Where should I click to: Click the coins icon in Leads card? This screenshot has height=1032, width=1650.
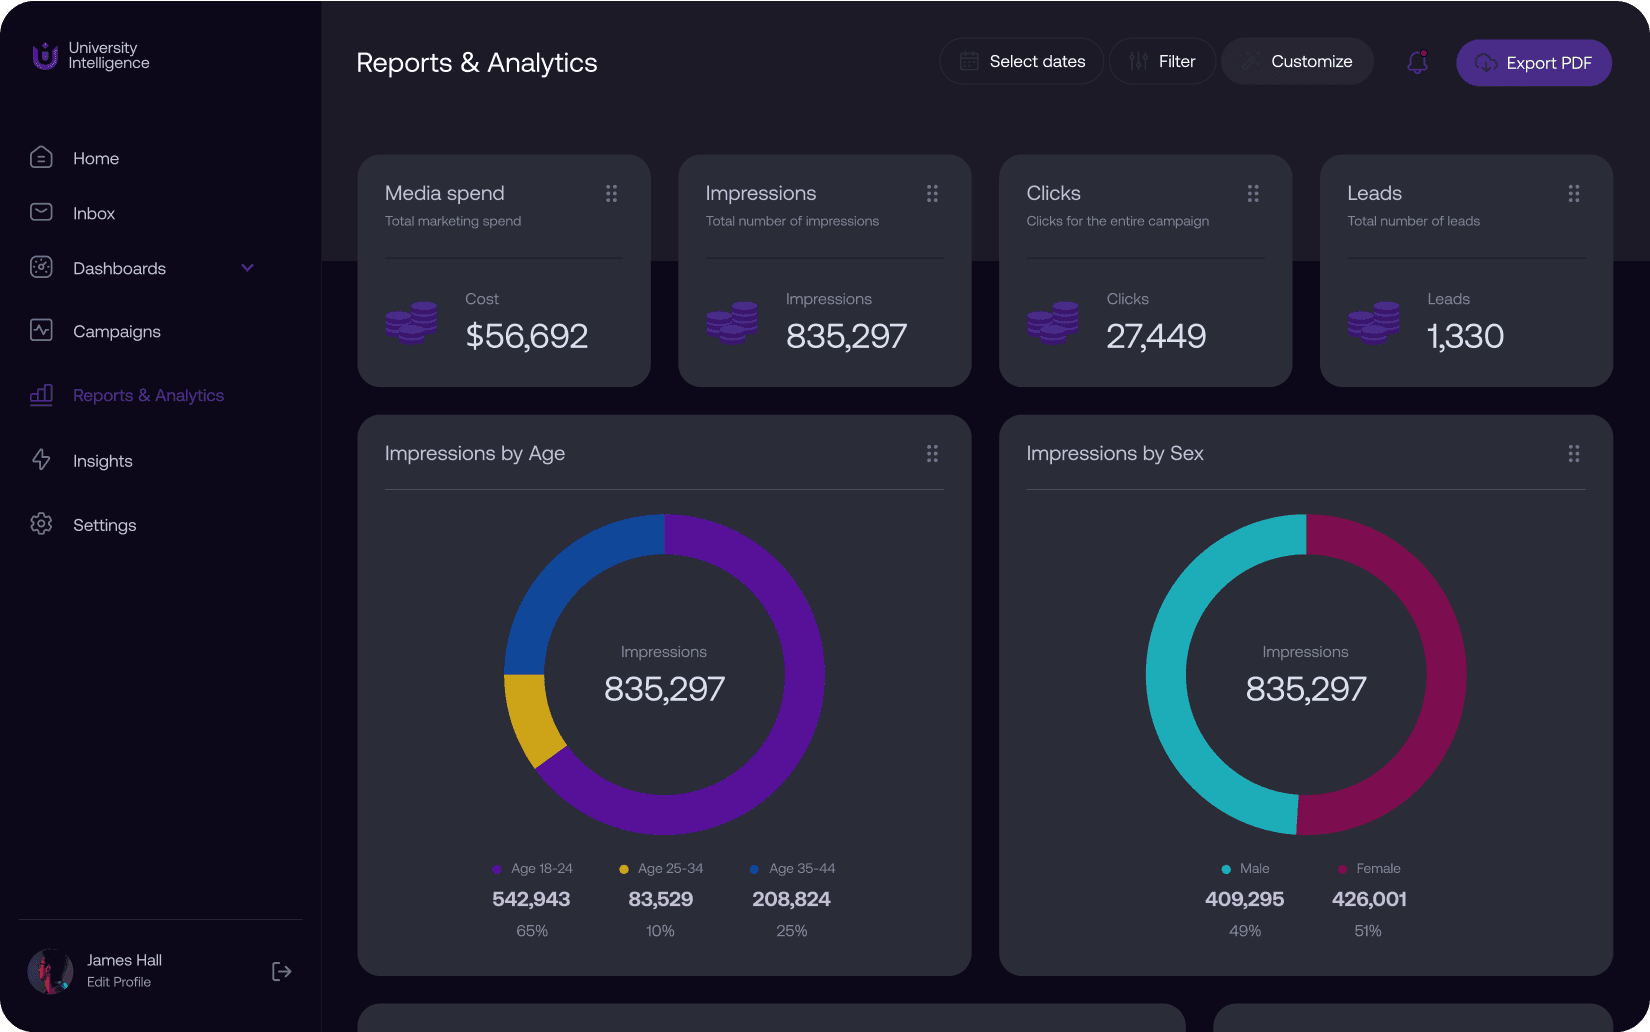[x=1374, y=322]
